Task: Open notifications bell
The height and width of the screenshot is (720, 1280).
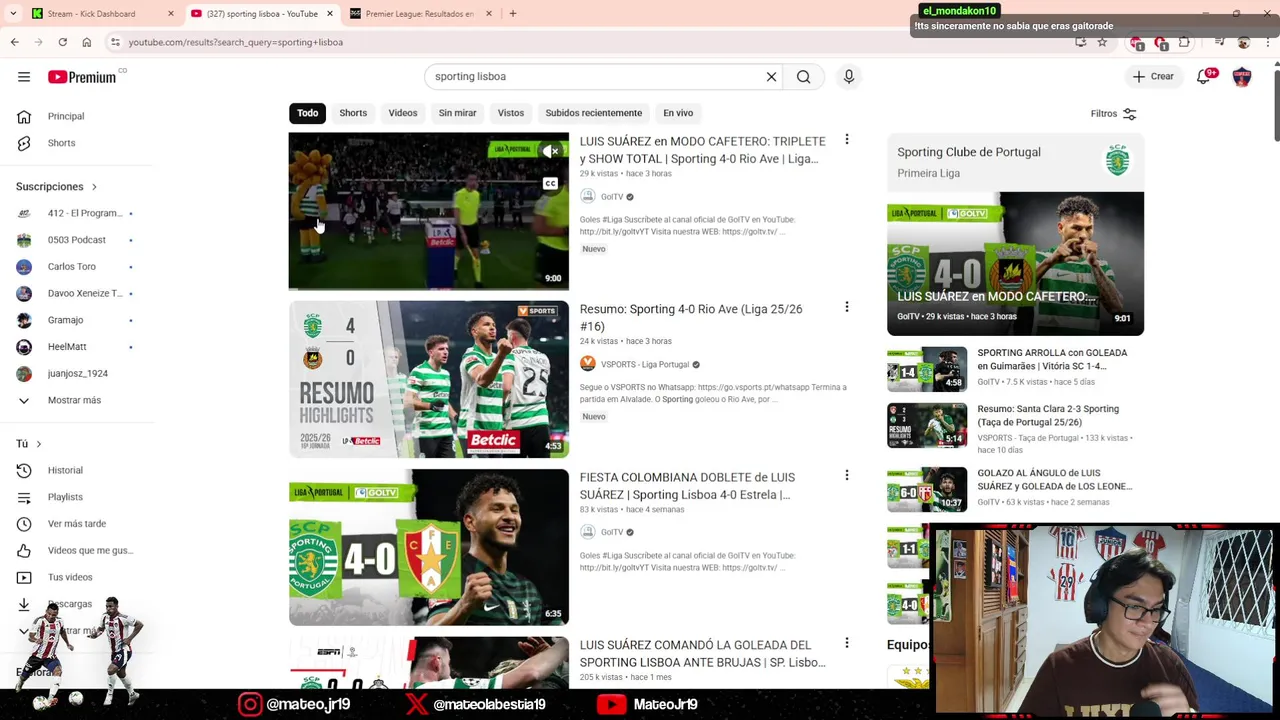Action: [1204, 77]
